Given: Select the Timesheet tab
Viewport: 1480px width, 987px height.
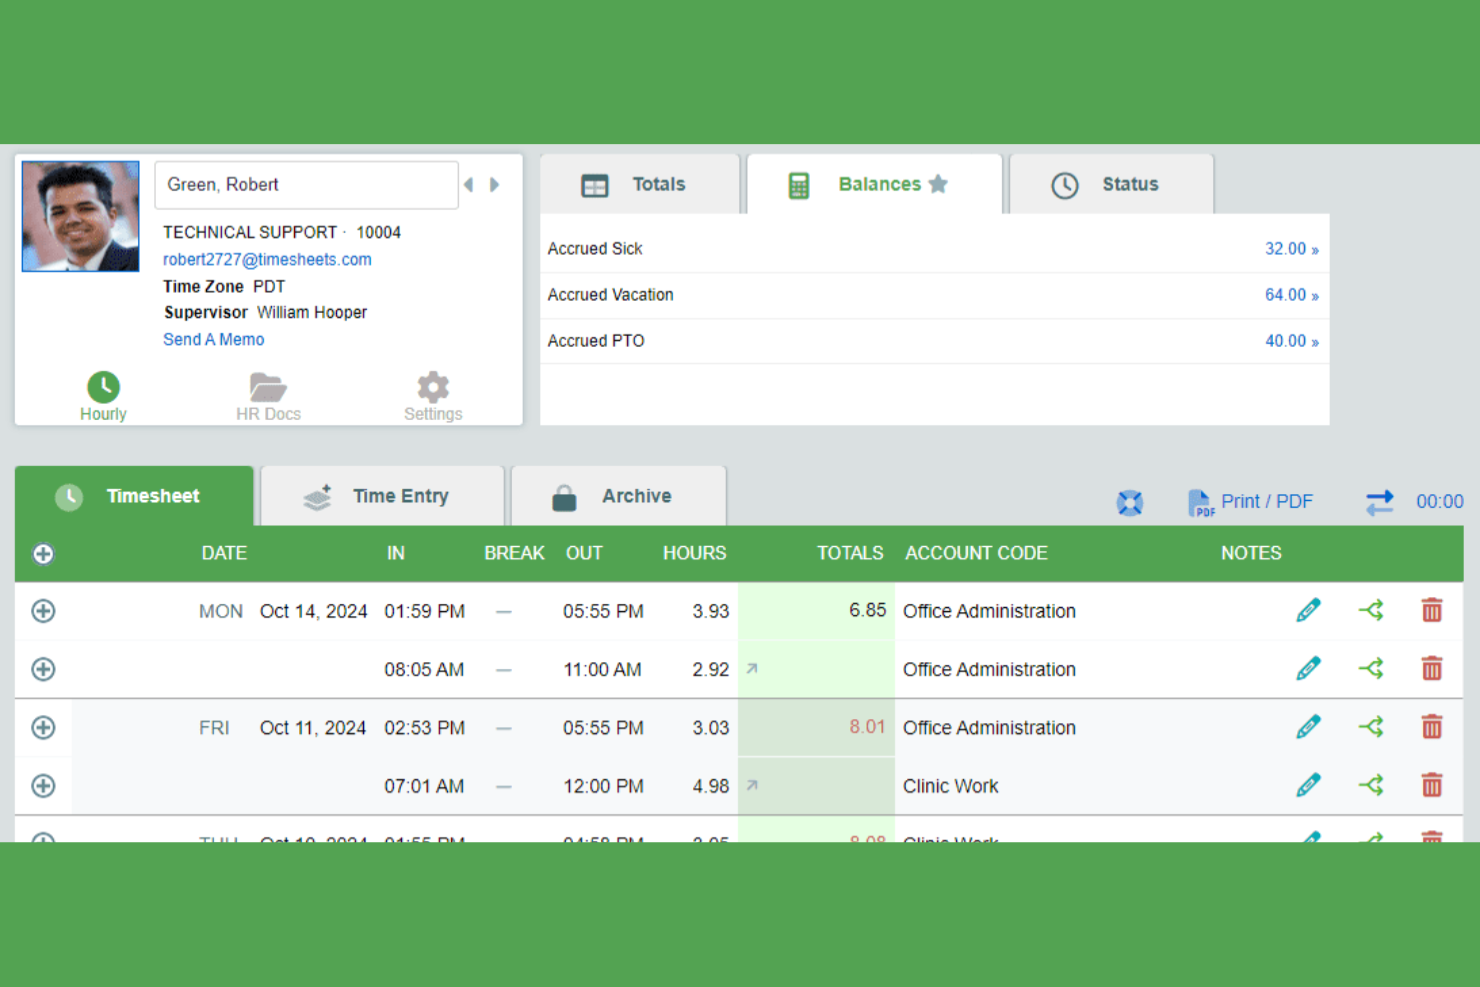Looking at the screenshot, I should [x=134, y=496].
